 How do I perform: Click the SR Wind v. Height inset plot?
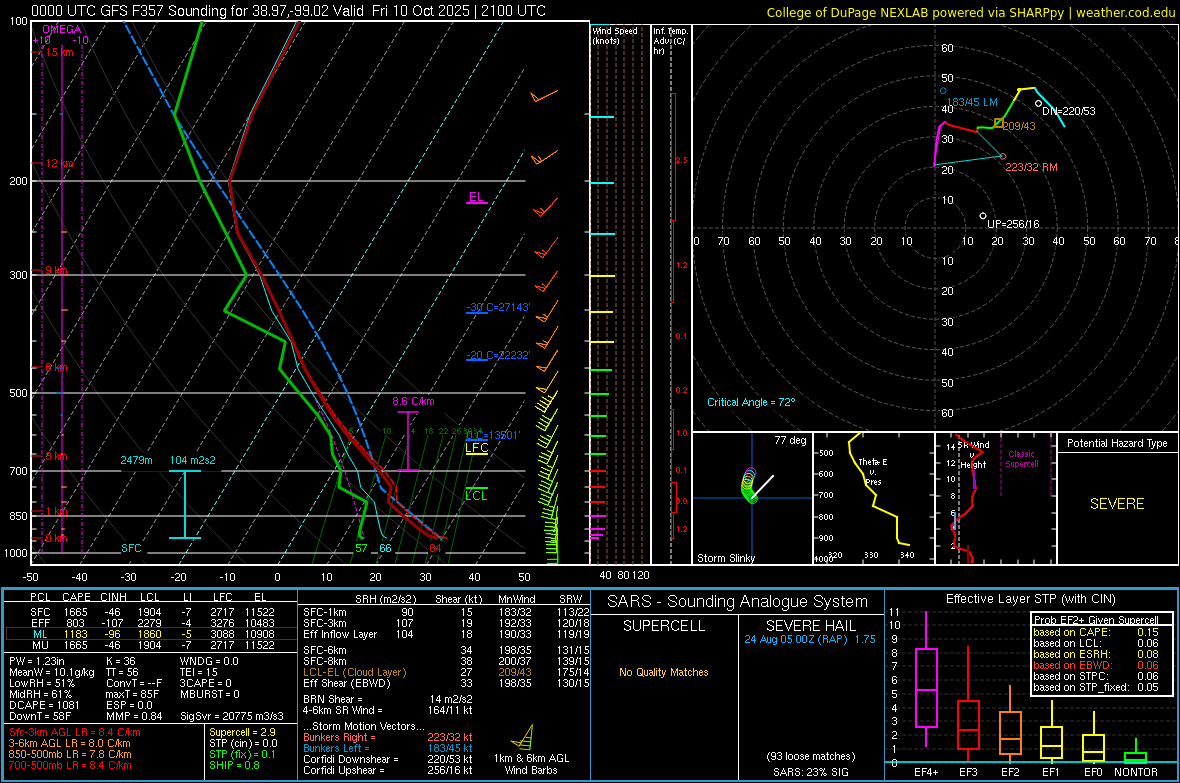(995, 497)
